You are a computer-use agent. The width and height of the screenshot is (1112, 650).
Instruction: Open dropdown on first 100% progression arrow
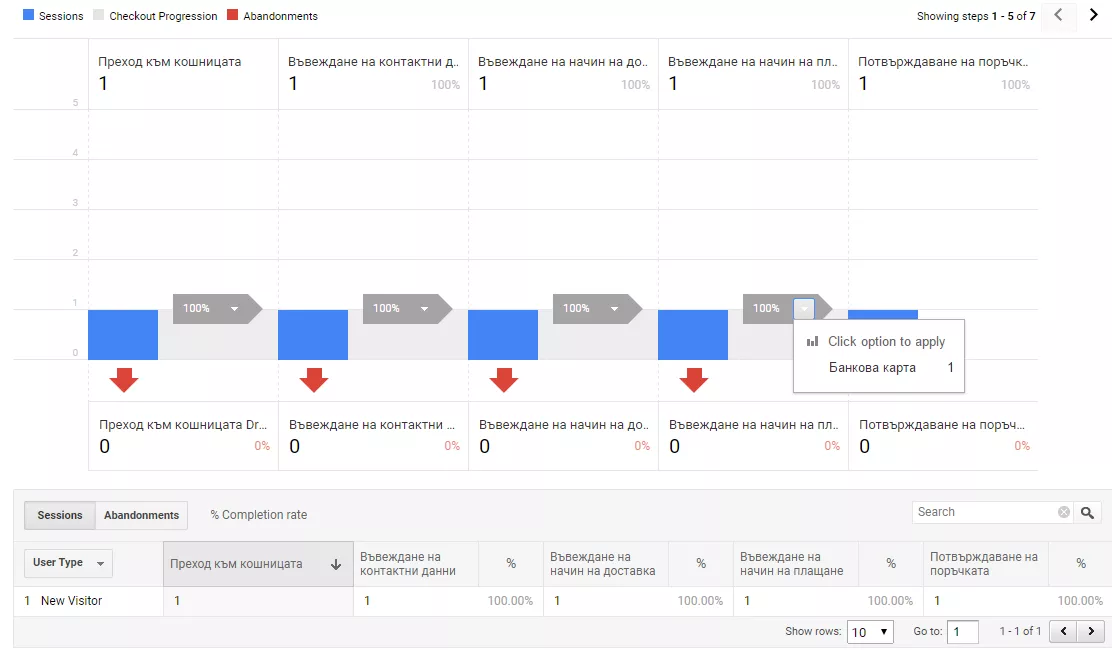tap(234, 308)
